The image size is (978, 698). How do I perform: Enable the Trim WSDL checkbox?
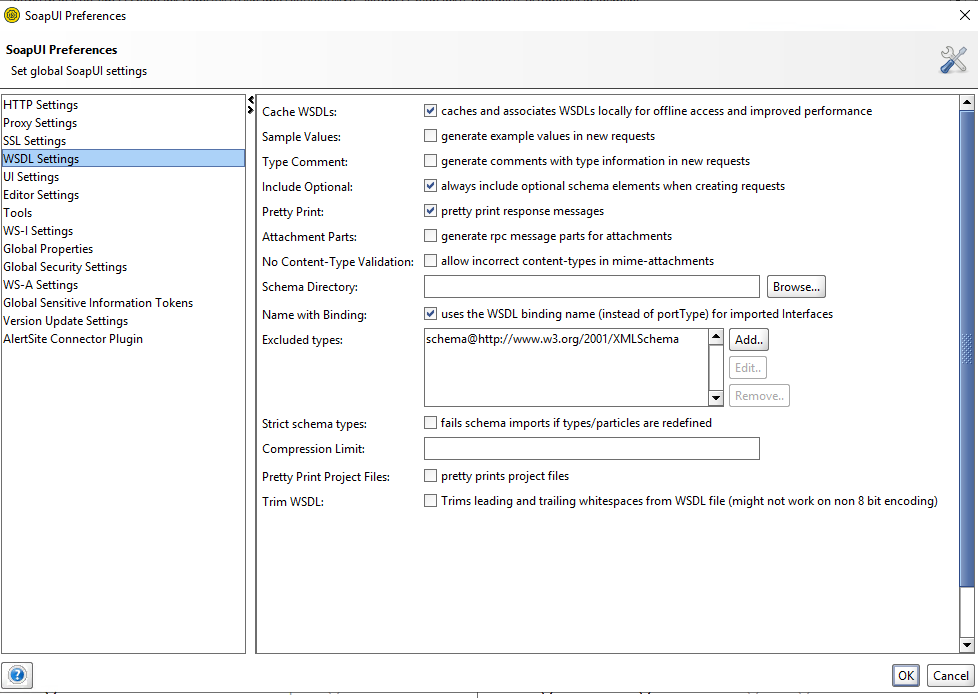coord(430,501)
